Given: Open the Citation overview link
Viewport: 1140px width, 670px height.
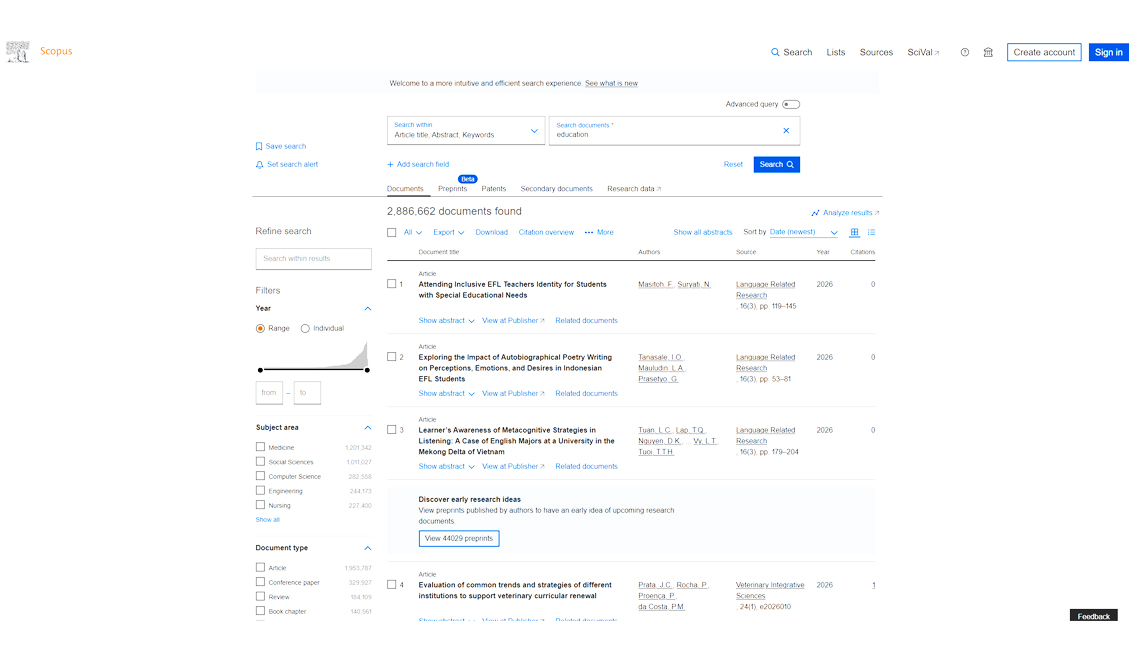Looking at the screenshot, I should pos(546,233).
